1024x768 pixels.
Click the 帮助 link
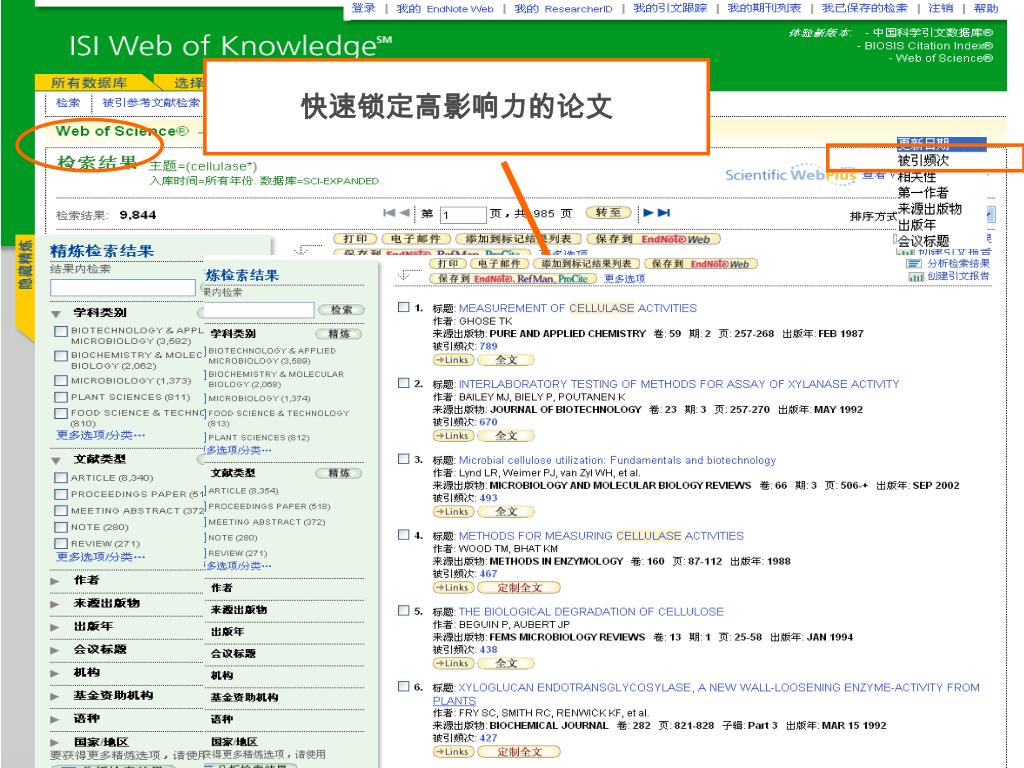[985, 8]
